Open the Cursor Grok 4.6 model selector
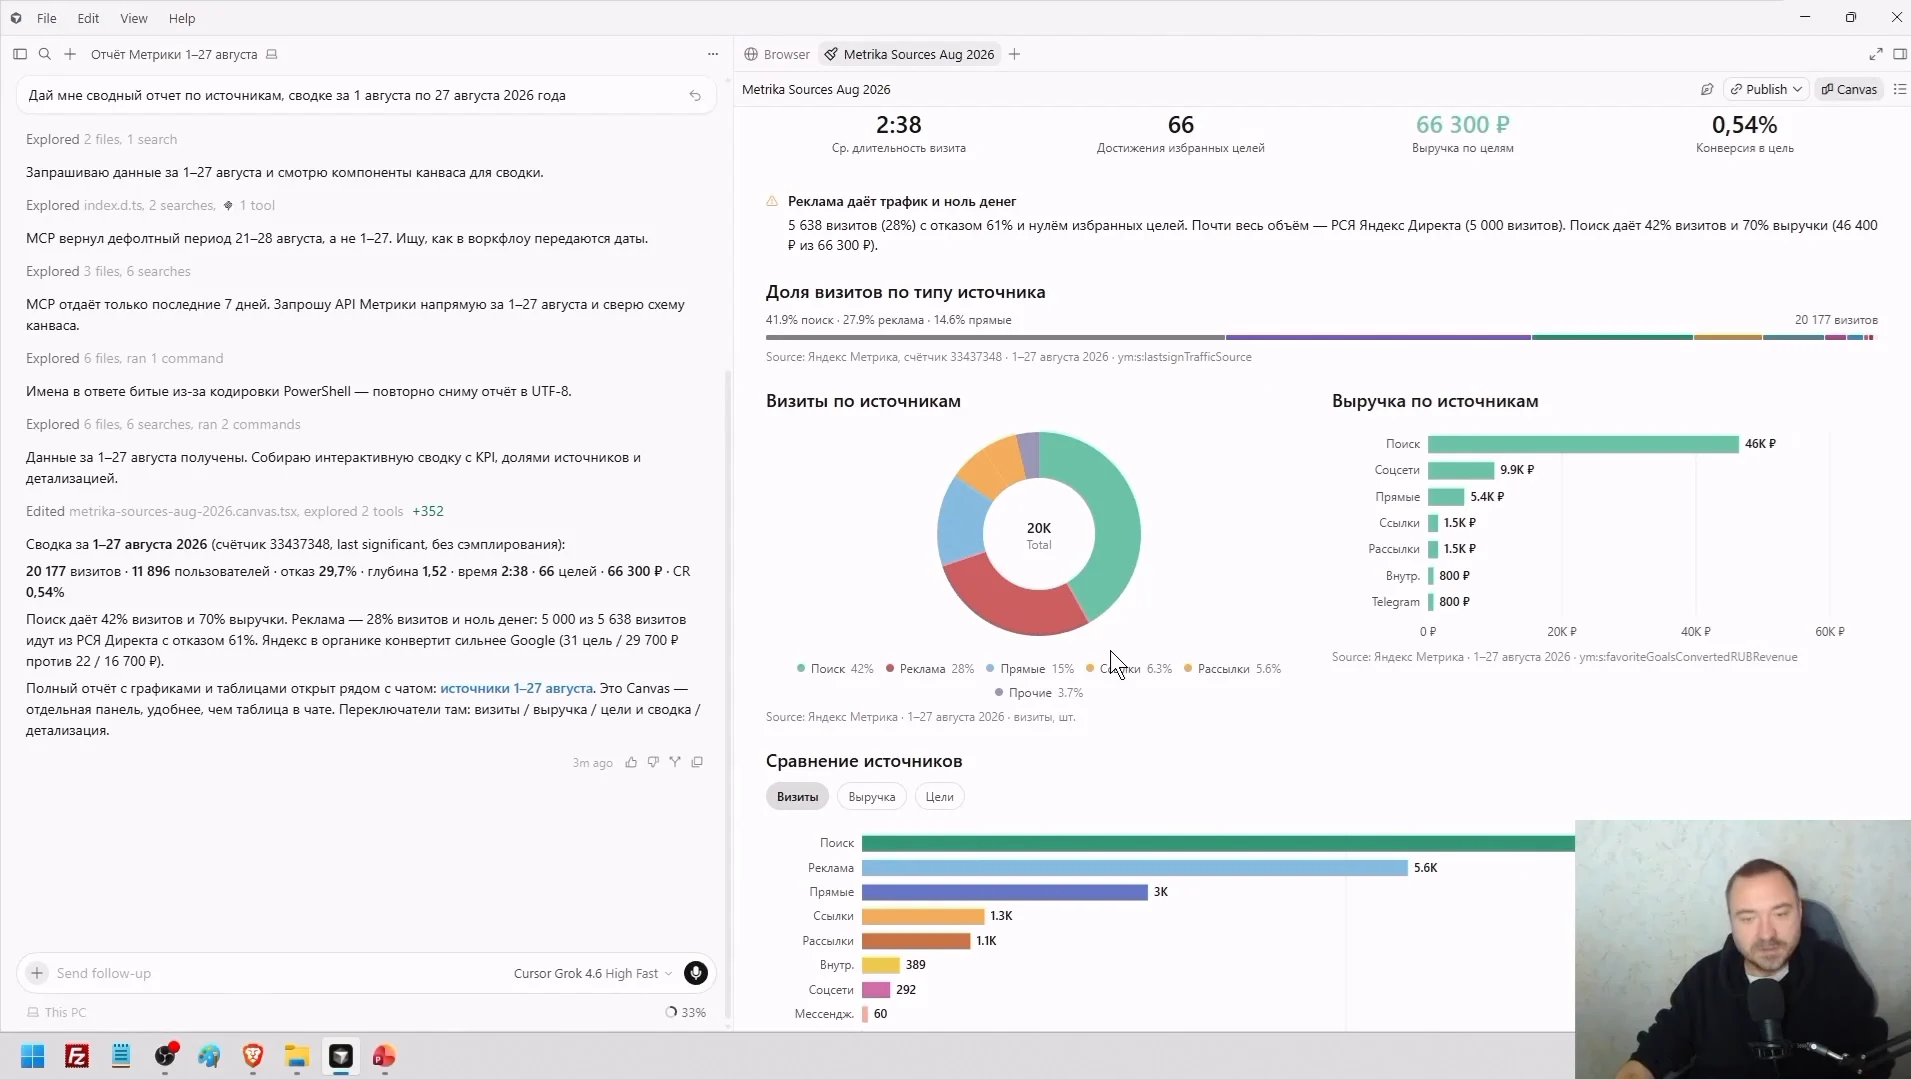 (x=593, y=973)
